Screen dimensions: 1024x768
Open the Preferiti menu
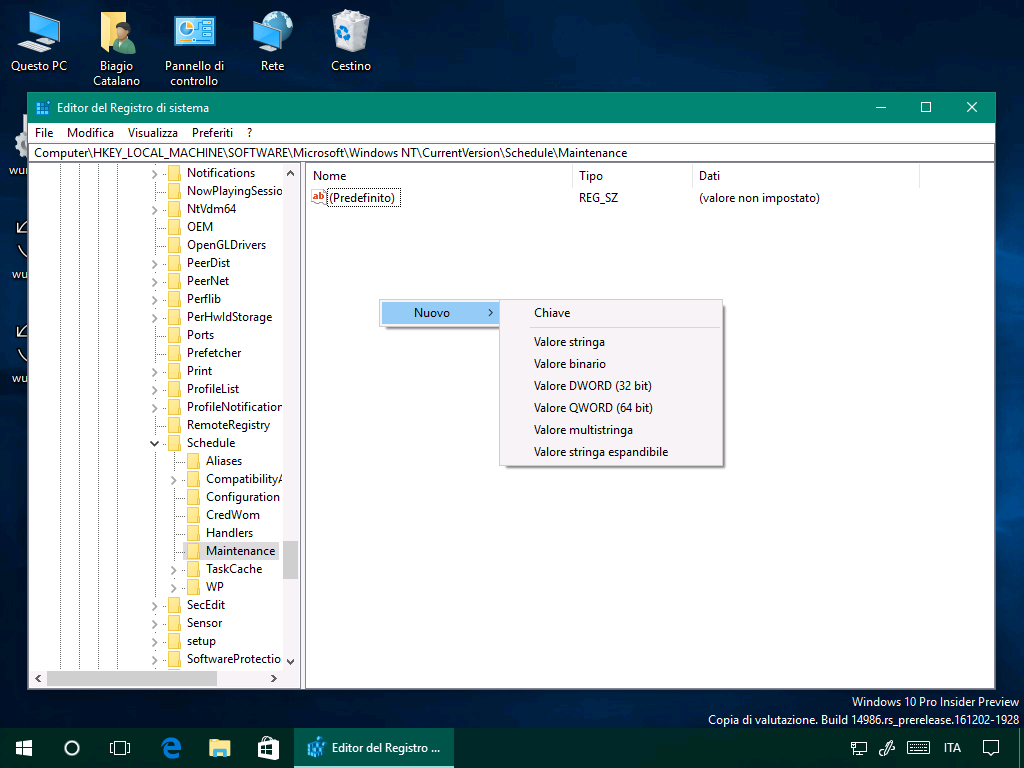click(212, 133)
